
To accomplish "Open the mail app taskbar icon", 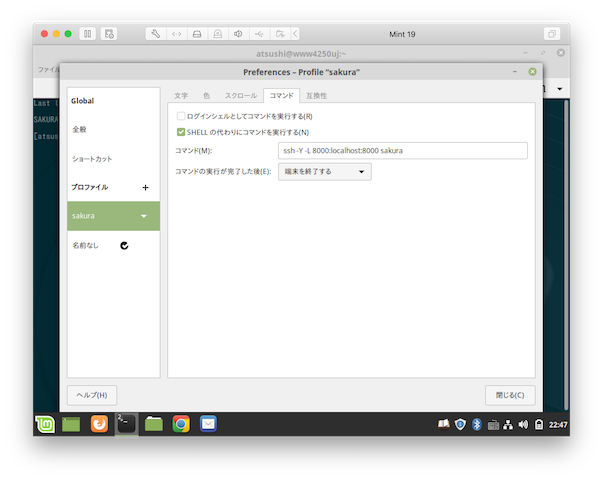I will coord(208,424).
